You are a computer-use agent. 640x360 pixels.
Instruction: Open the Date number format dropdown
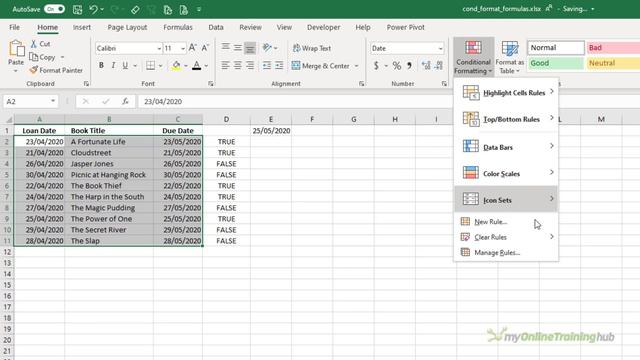pos(440,49)
